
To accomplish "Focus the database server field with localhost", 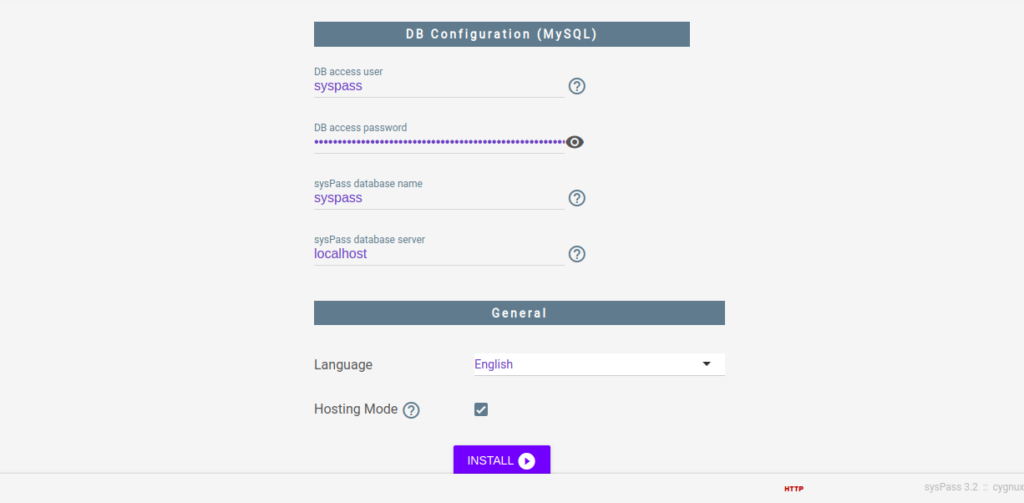I will (439, 254).
